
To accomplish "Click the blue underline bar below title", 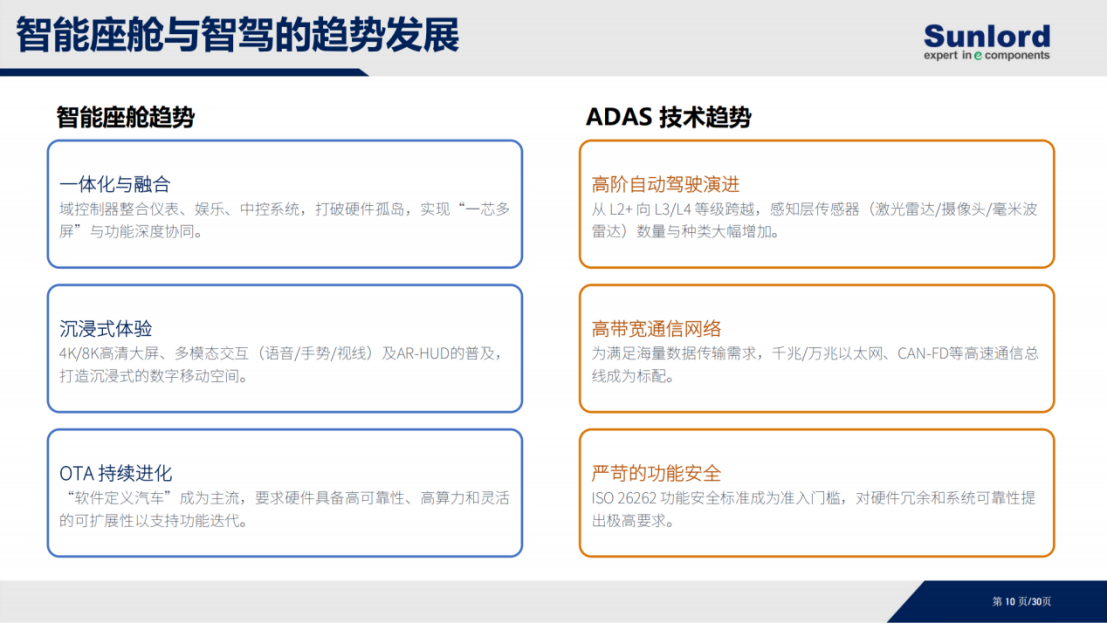I will click(x=184, y=72).
